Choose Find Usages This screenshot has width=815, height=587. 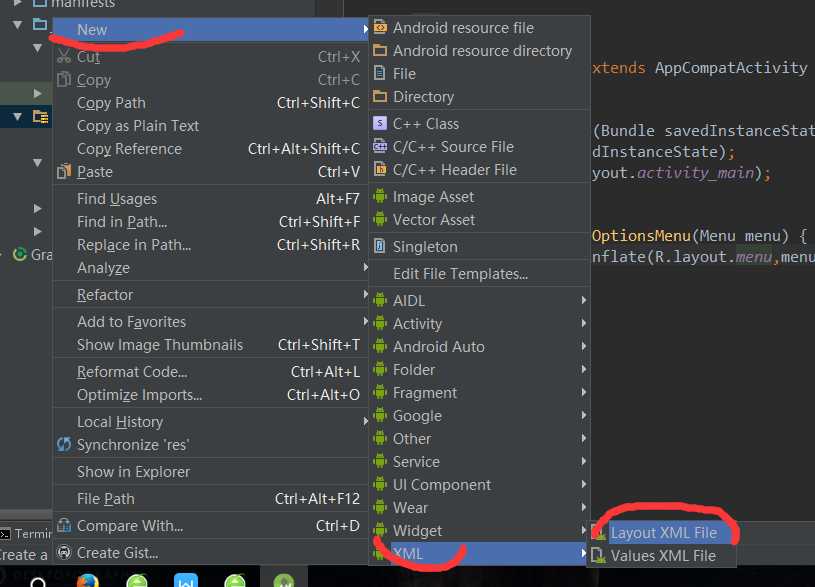click(211, 199)
